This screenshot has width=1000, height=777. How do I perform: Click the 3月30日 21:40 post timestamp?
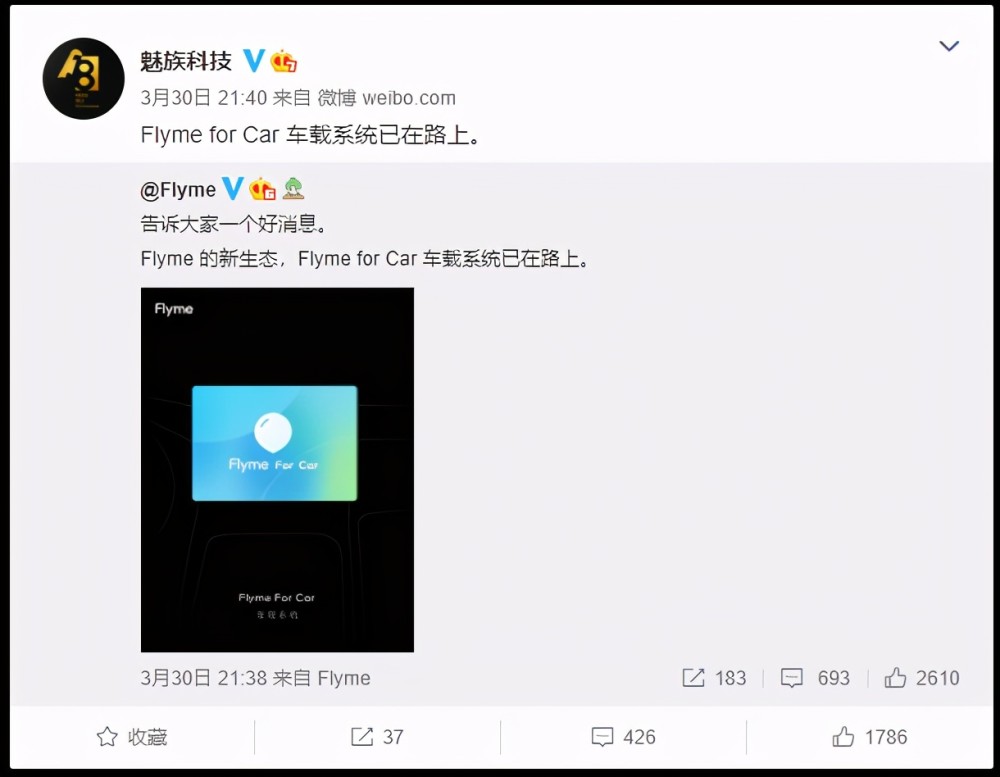203,98
